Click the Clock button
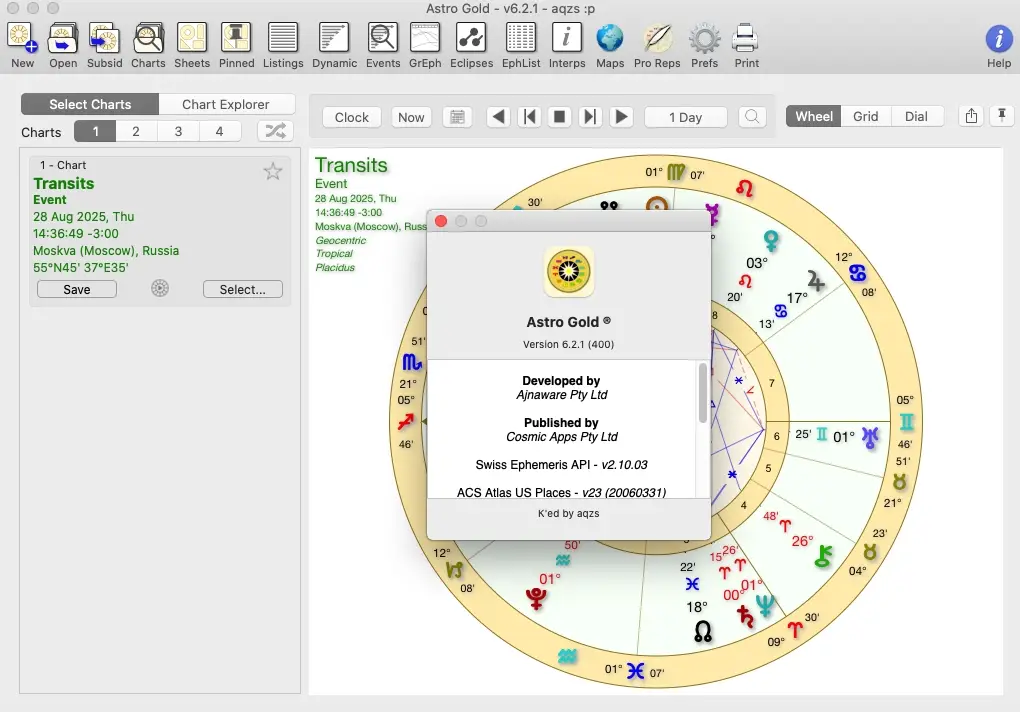 click(x=352, y=117)
